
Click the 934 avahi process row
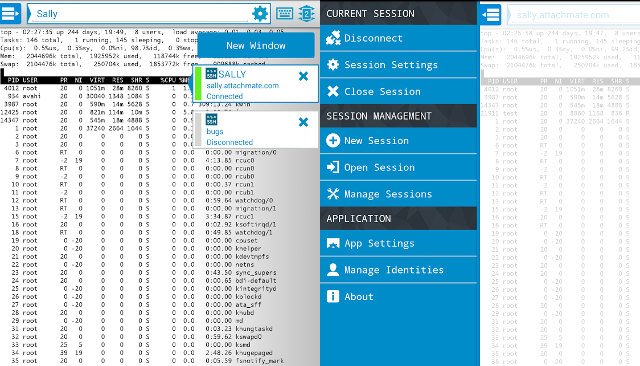(96, 96)
